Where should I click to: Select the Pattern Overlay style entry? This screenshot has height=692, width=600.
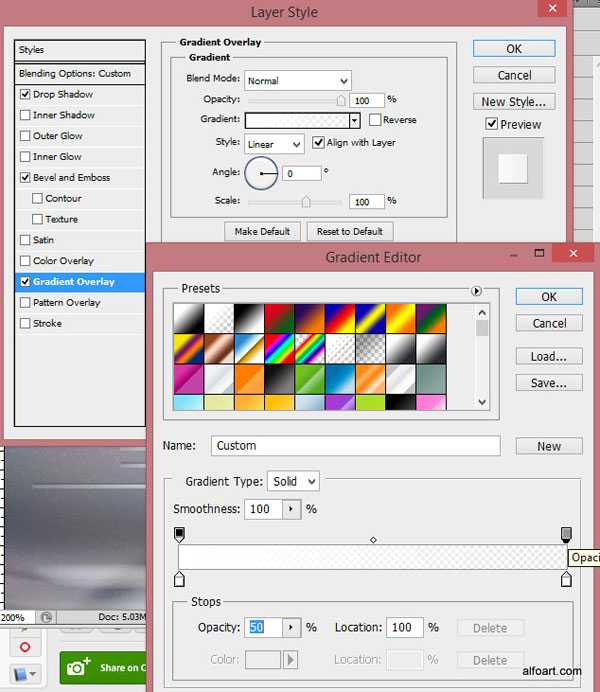(67, 302)
